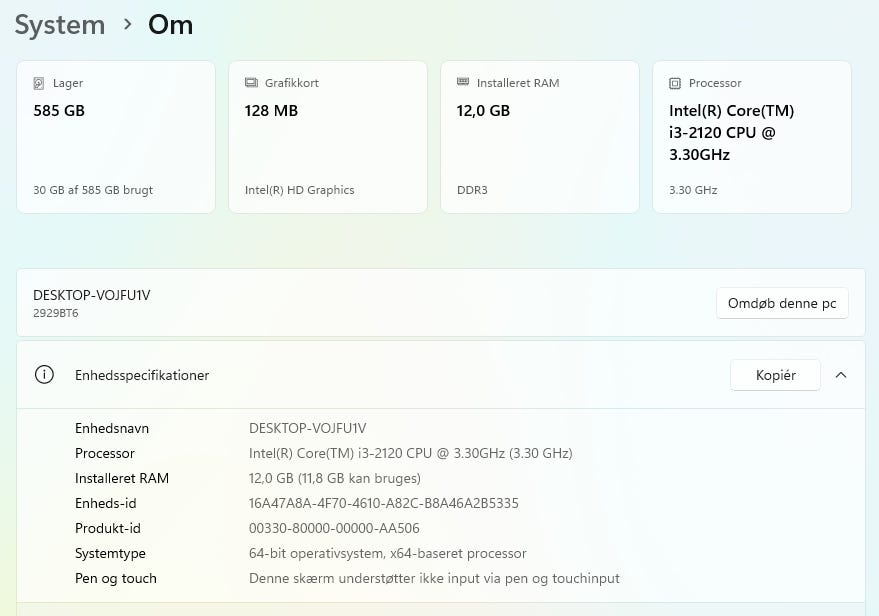Click the Enheds-id value text

tap(383, 503)
